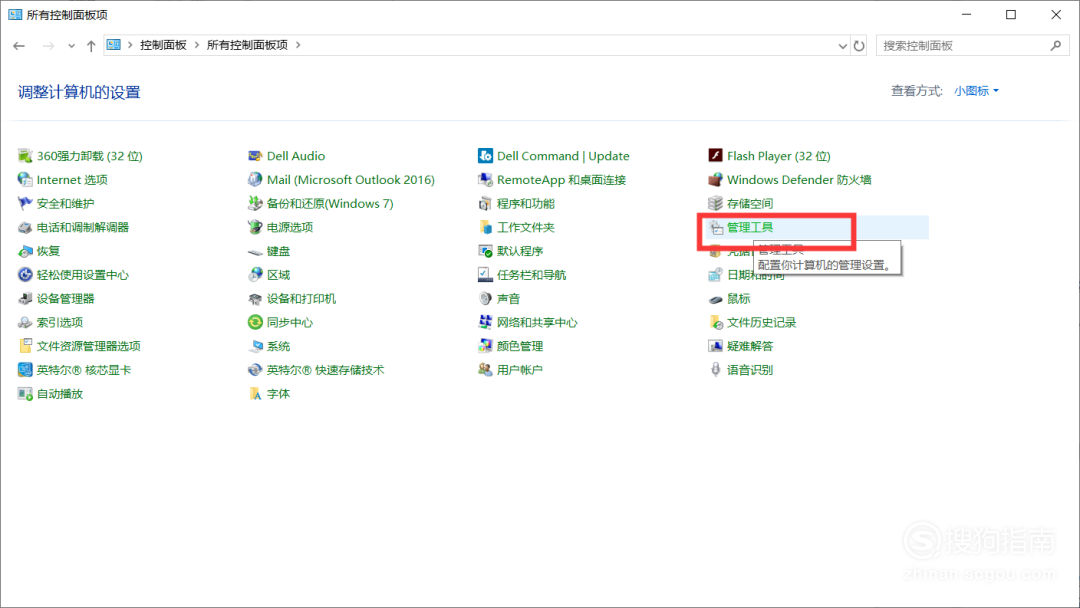
Task: Open 备份和还原(Windows 7) link
Action: [330, 204]
